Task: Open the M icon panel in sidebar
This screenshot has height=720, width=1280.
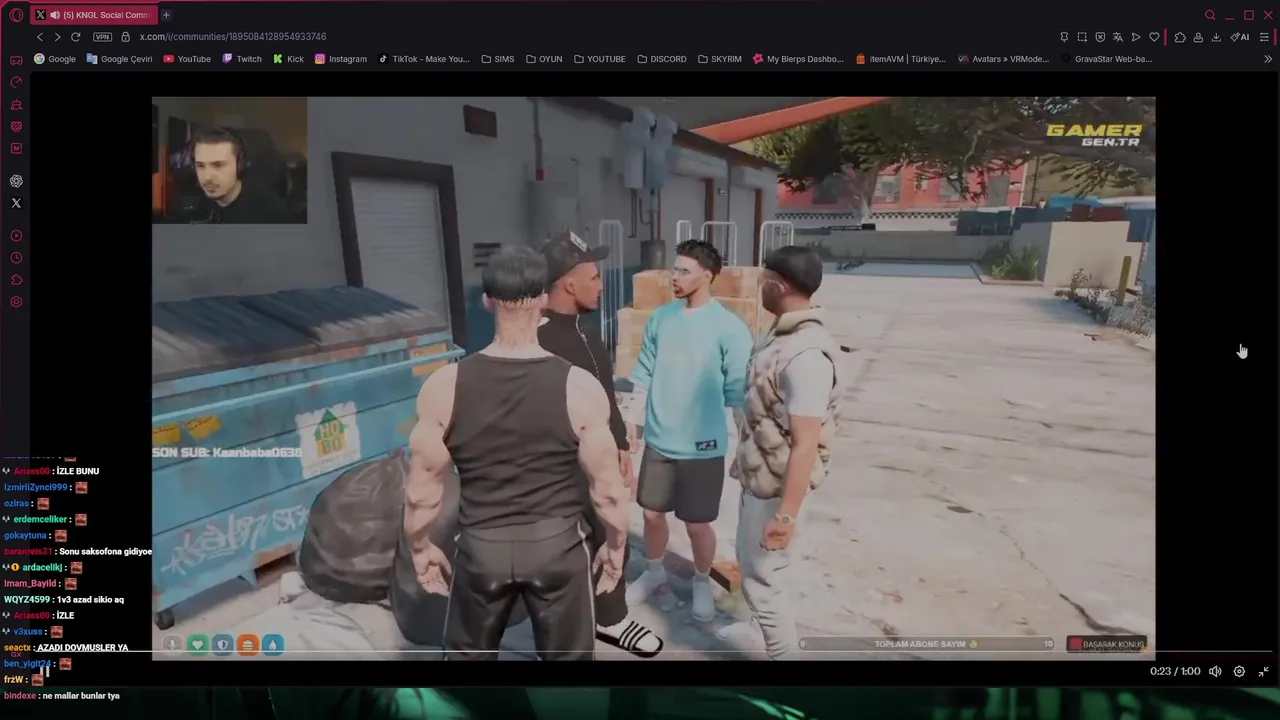Action: tap(16, 148)
